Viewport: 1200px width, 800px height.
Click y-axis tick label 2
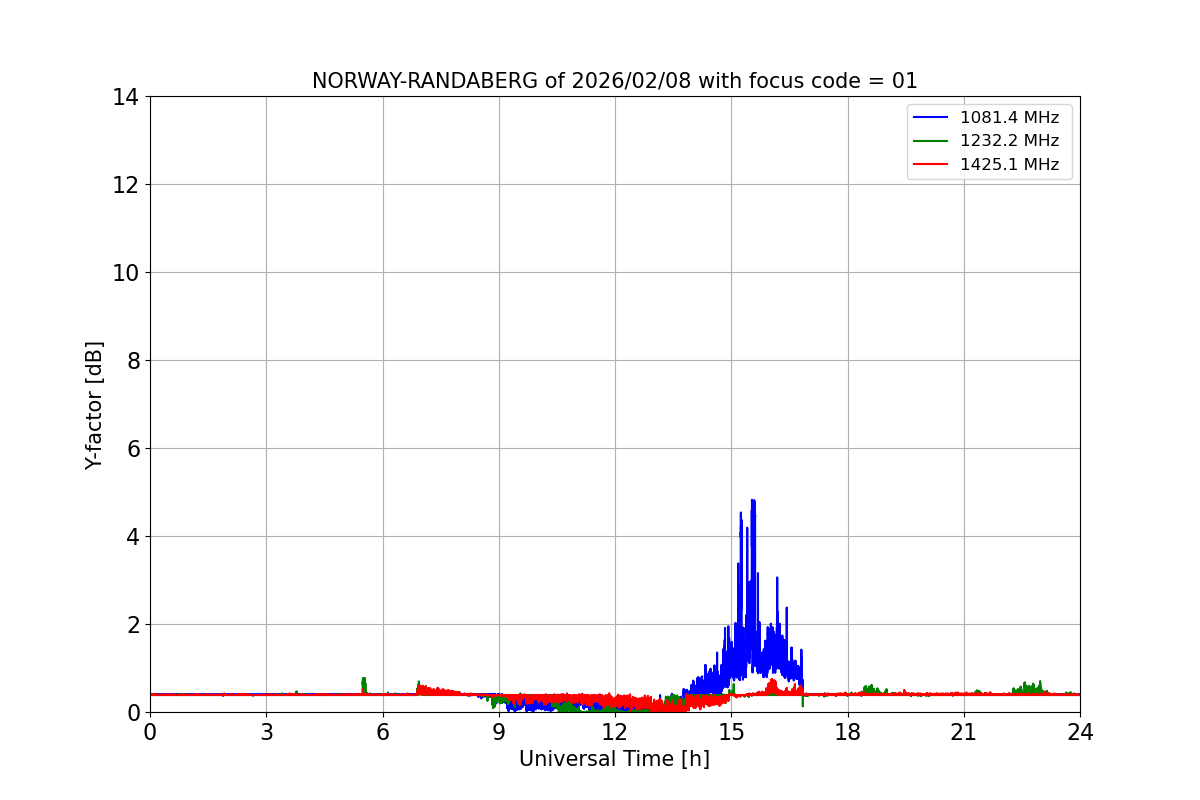click(x=132, y=625)
